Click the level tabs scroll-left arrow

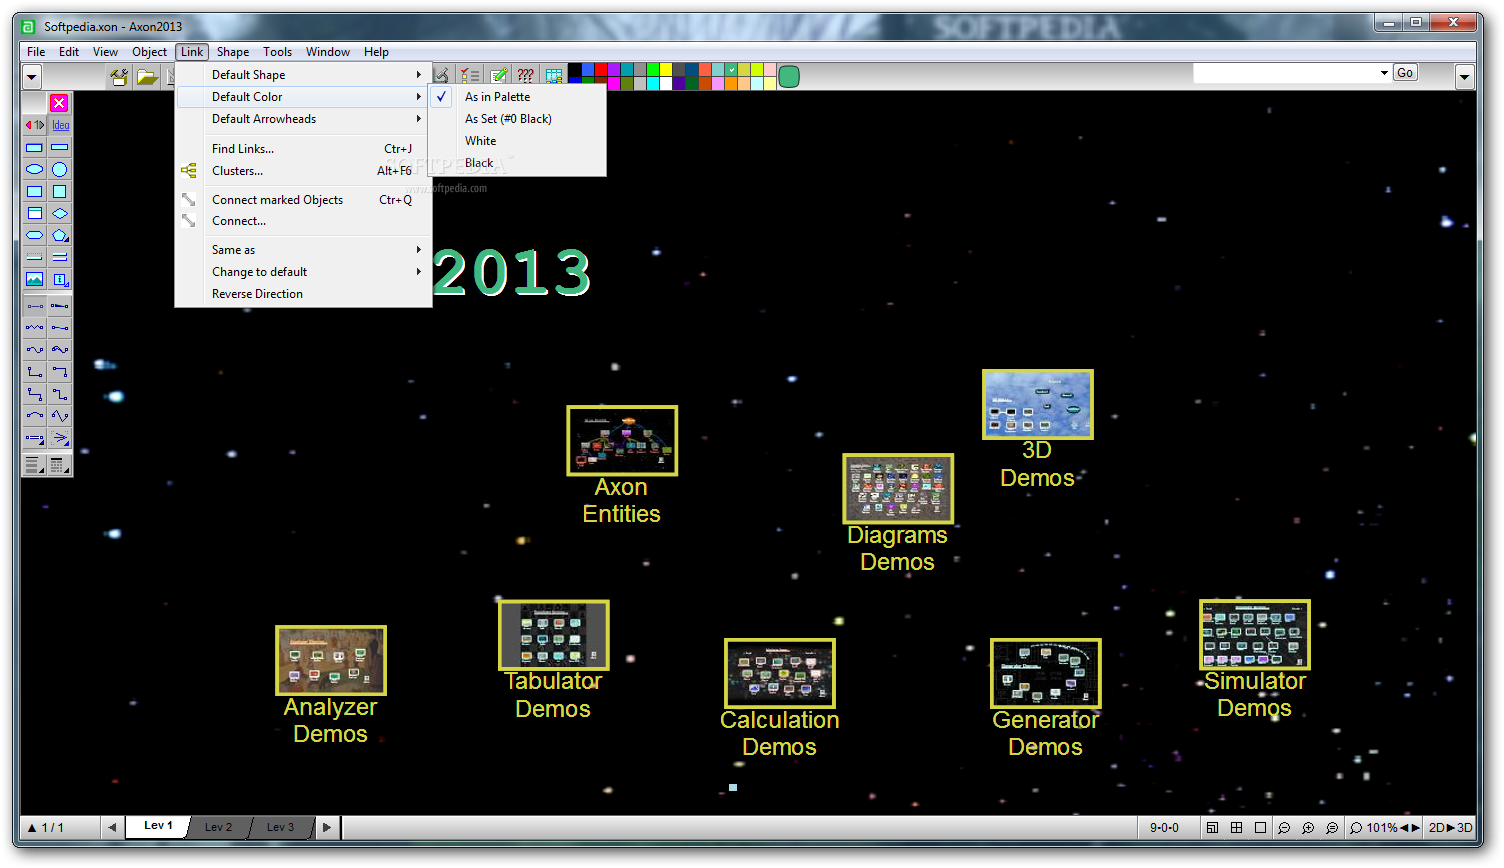tap(112, 828)
